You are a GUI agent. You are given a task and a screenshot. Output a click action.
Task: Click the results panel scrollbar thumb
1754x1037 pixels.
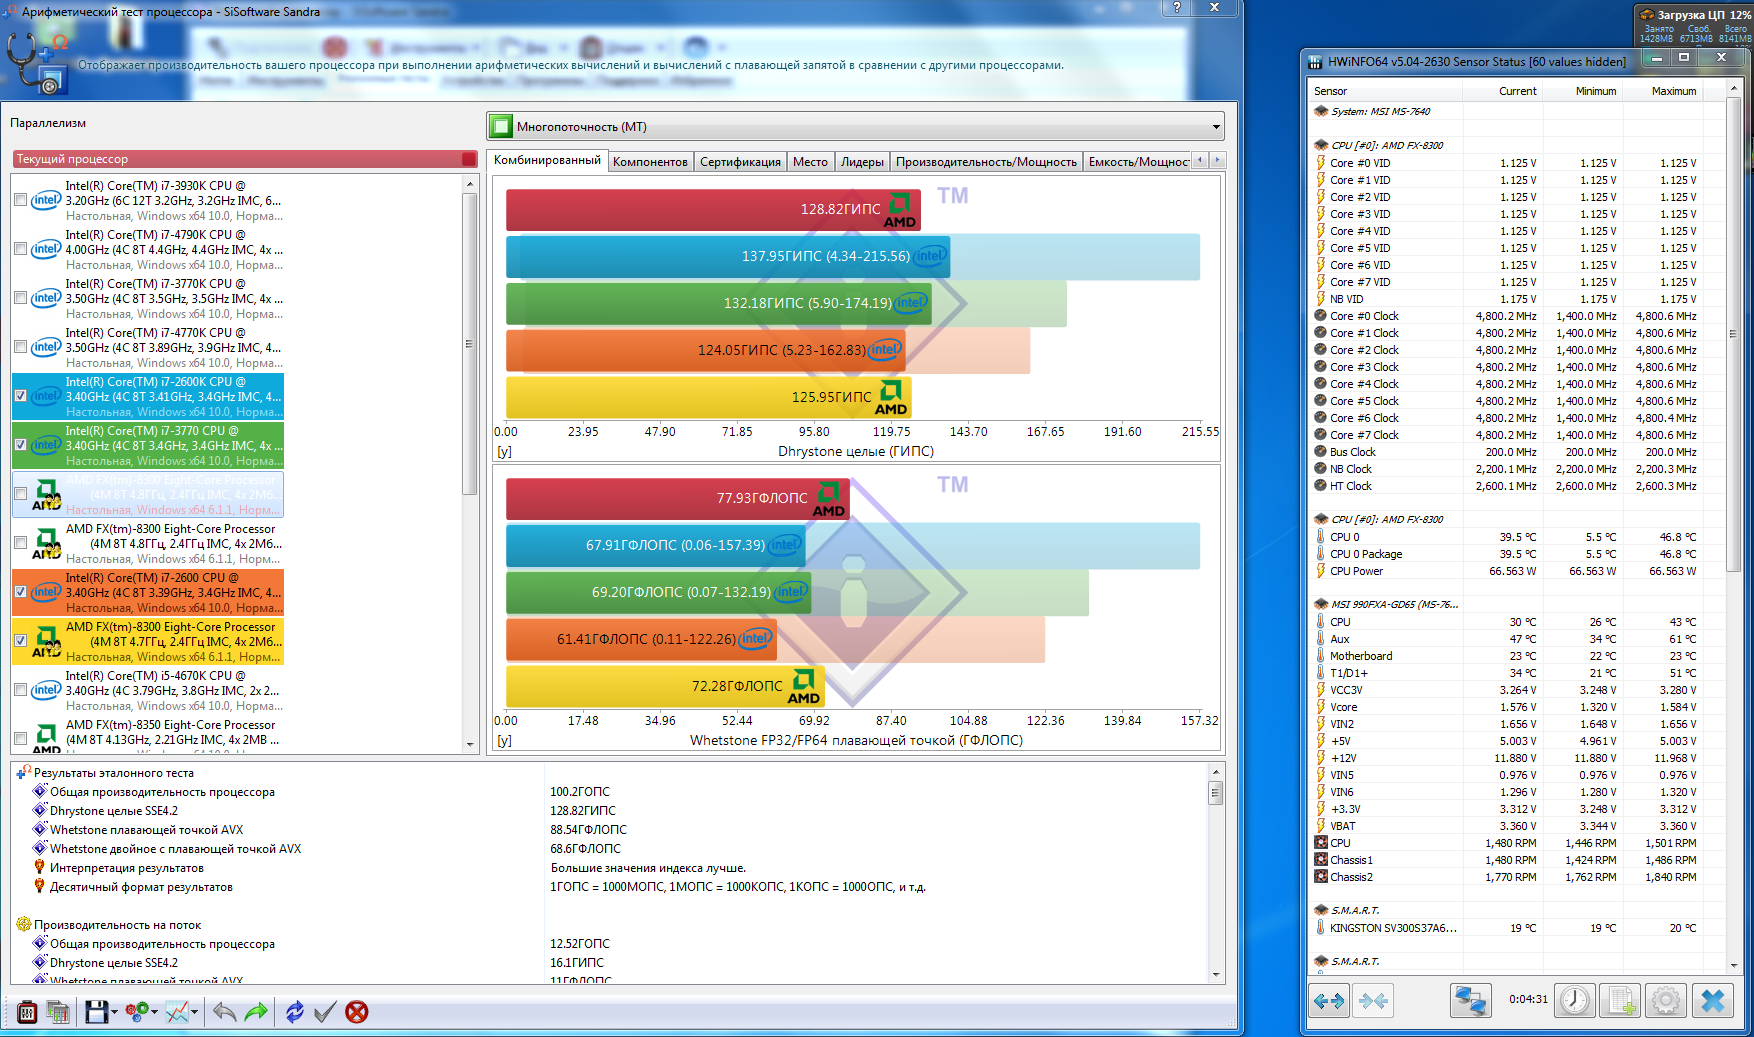tap(1216, 793)
